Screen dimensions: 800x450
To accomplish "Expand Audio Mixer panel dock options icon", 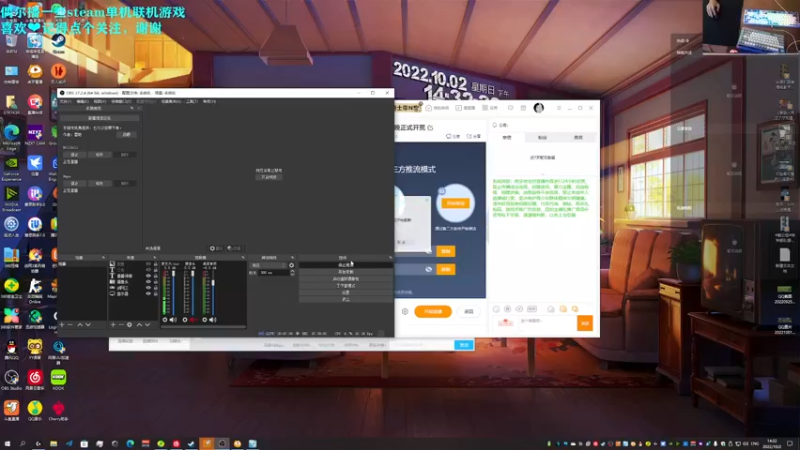I will pos(243,258).
